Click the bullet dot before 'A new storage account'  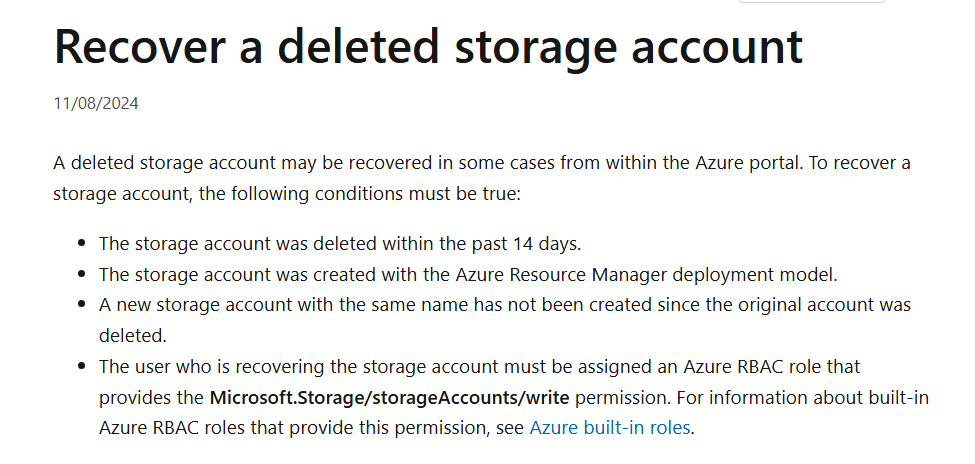click(x=81, y=305)
